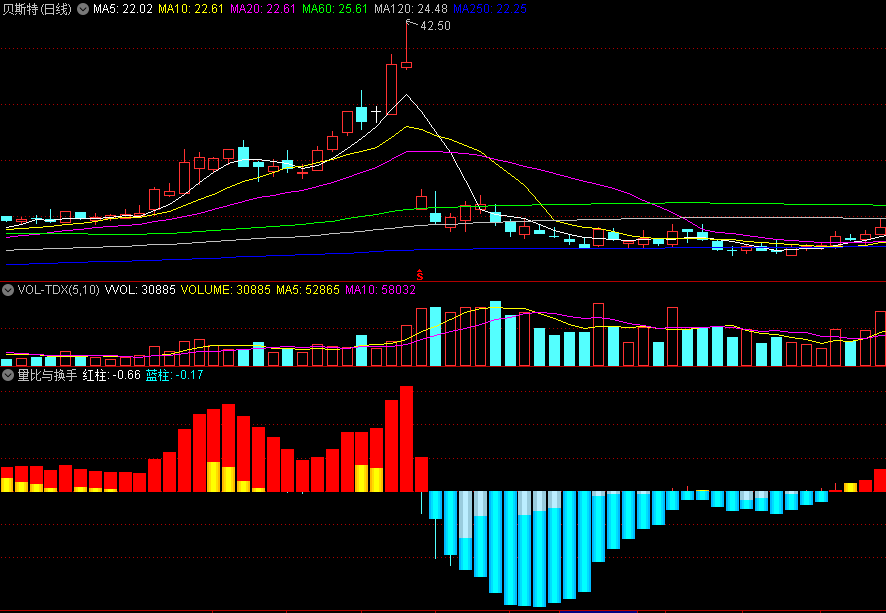Click the tallest red bar in 量比与换手 panel
The height and width of the screenshot is (613, 886).
pyautogui.click(x=406, y=439)
